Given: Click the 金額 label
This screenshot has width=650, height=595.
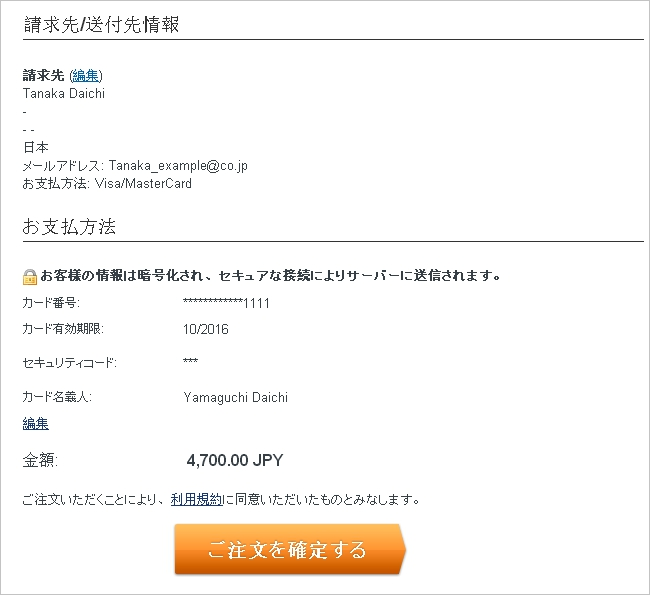Looking at the screenshot, I should click(40, 461).
